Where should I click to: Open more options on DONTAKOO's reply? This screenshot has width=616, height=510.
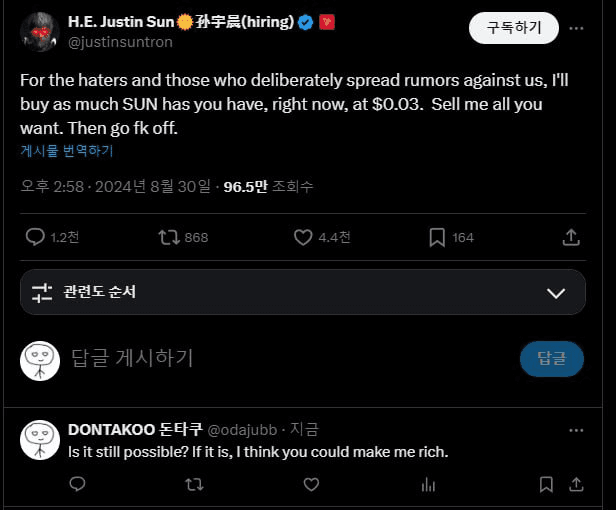coord(576,430)
